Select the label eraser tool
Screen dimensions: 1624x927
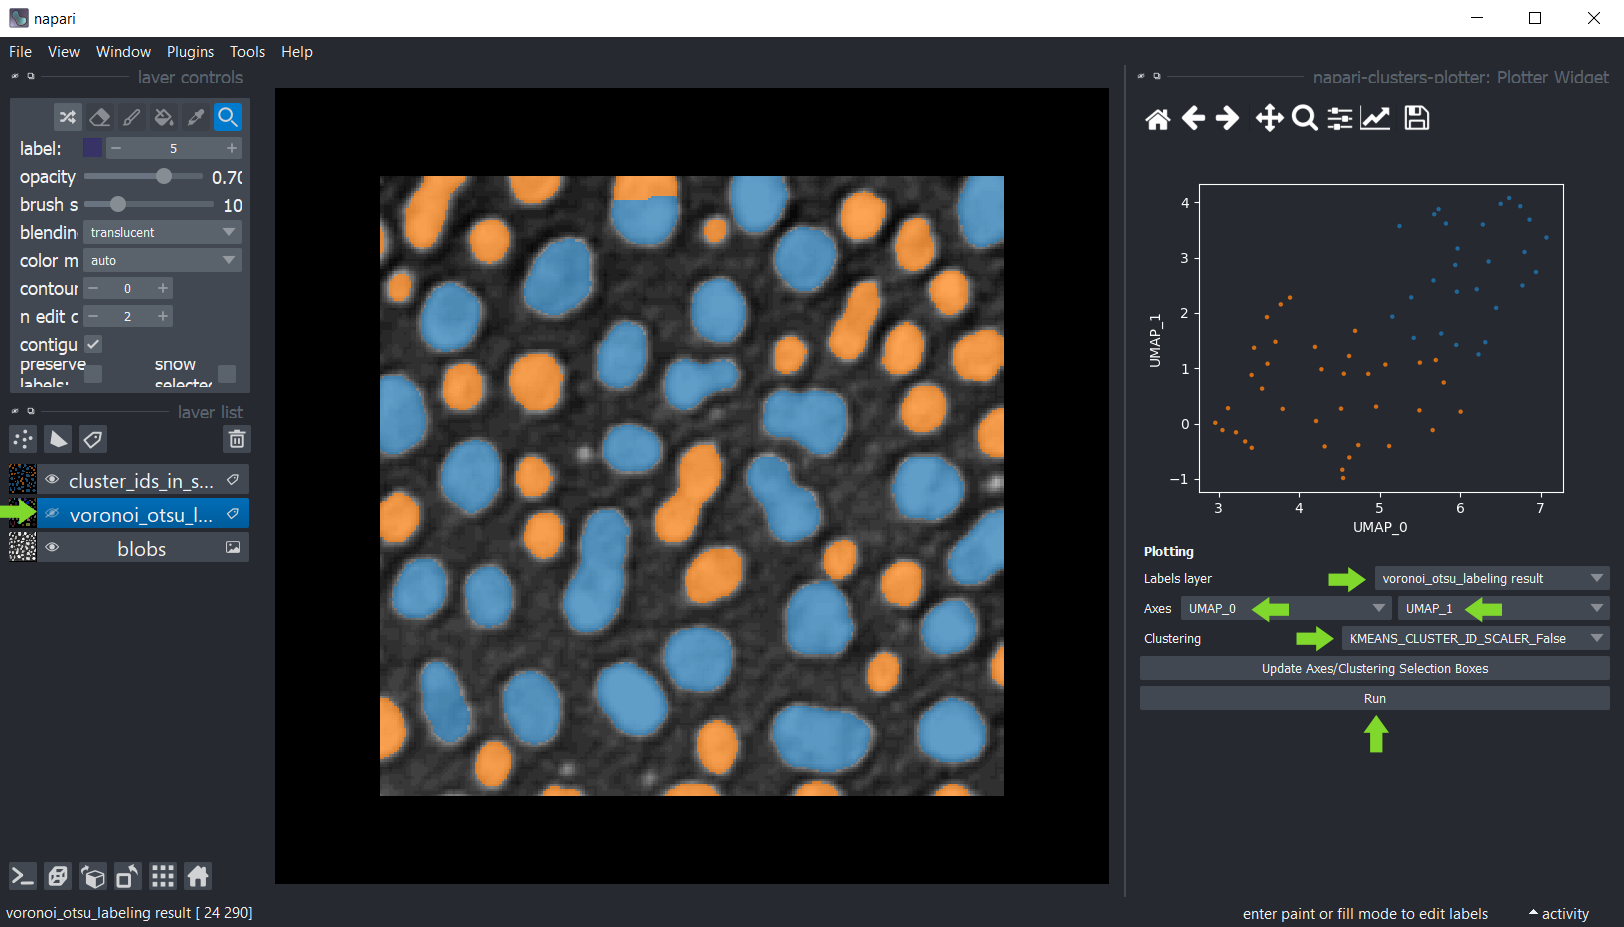click(x=100, y=117)
